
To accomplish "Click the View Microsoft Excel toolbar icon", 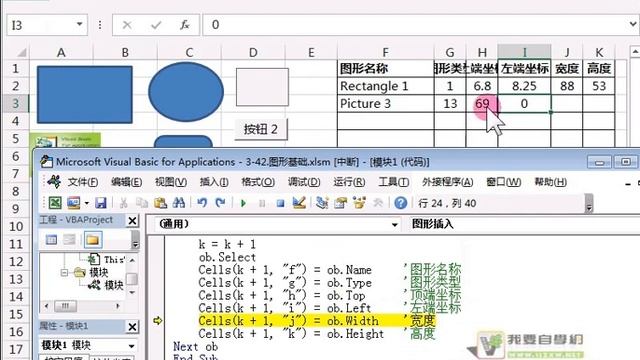I will (x=55, y=202).
